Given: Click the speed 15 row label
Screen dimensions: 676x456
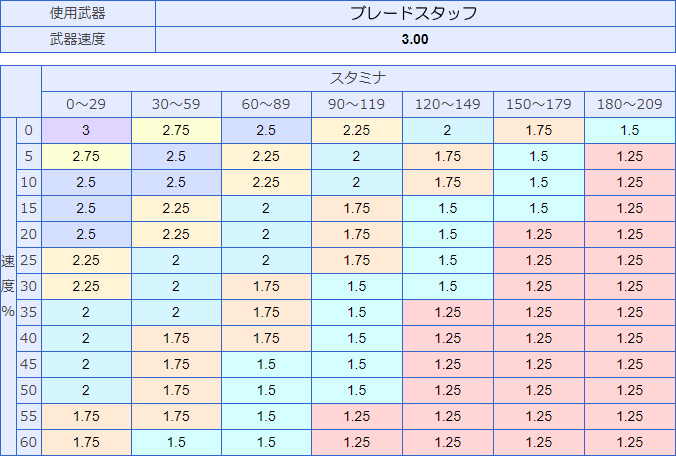Looking at the screenshot, I should [x=29, y=208].
